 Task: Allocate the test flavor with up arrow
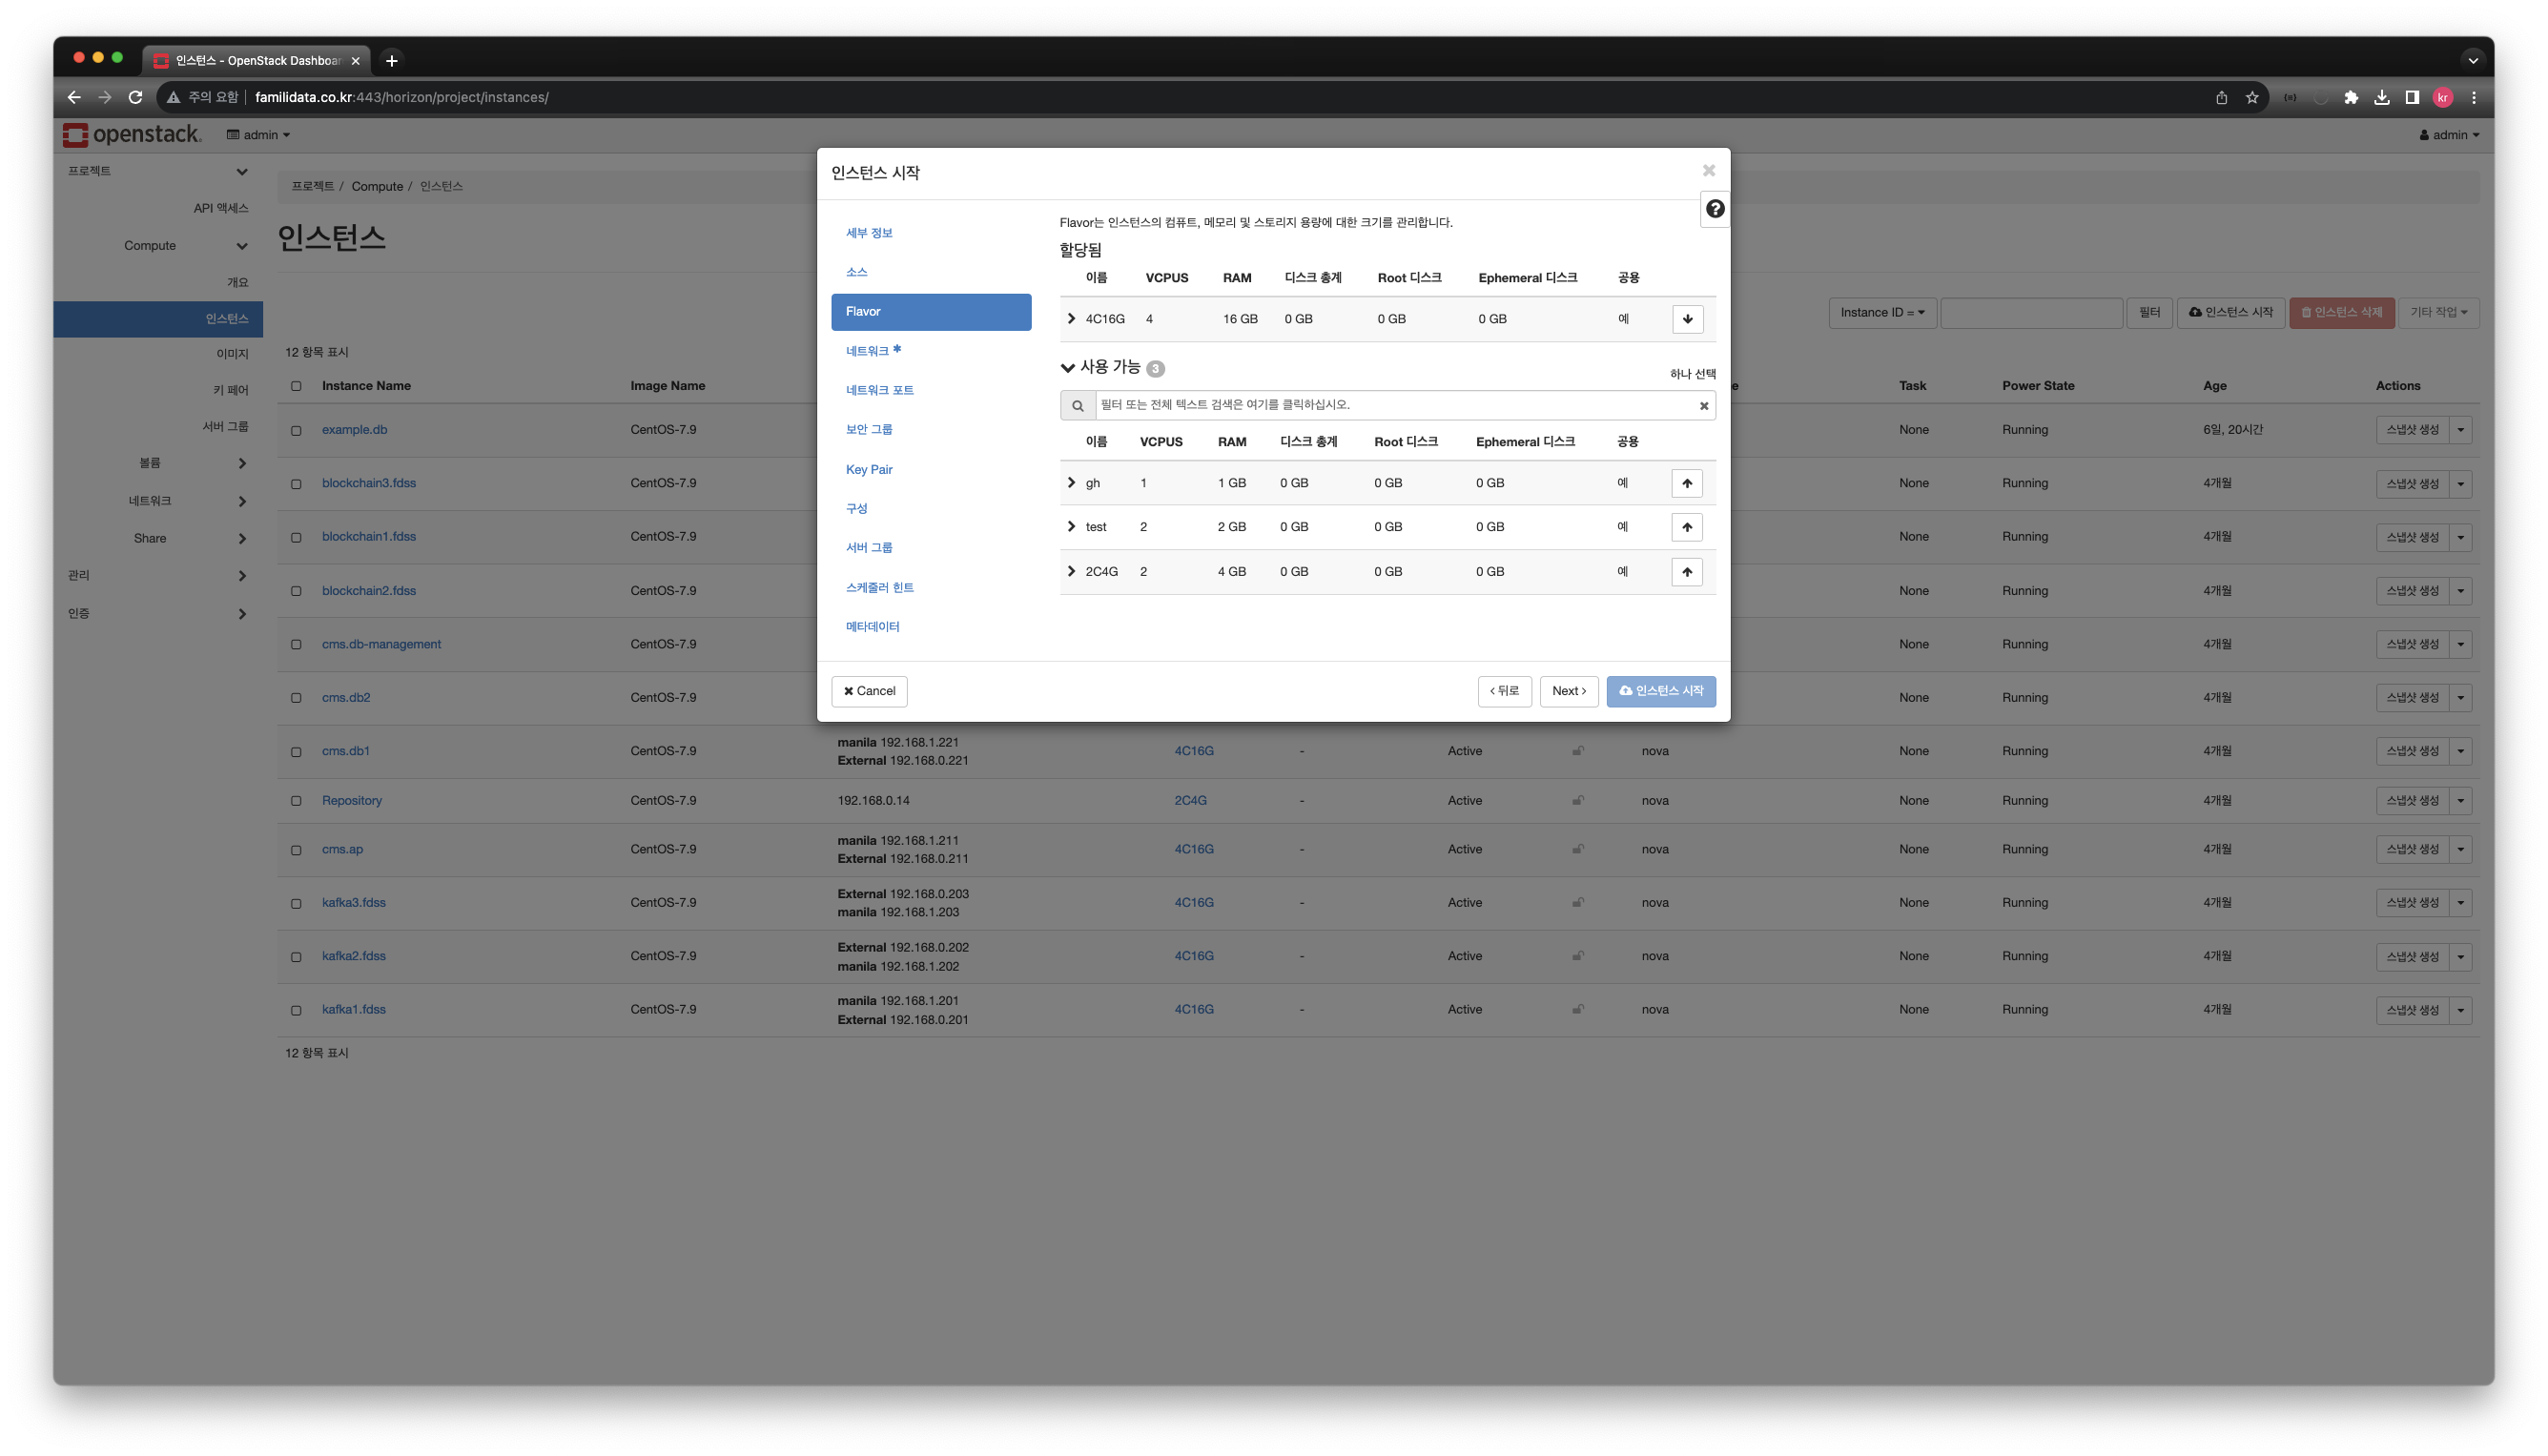[1686, 527]
